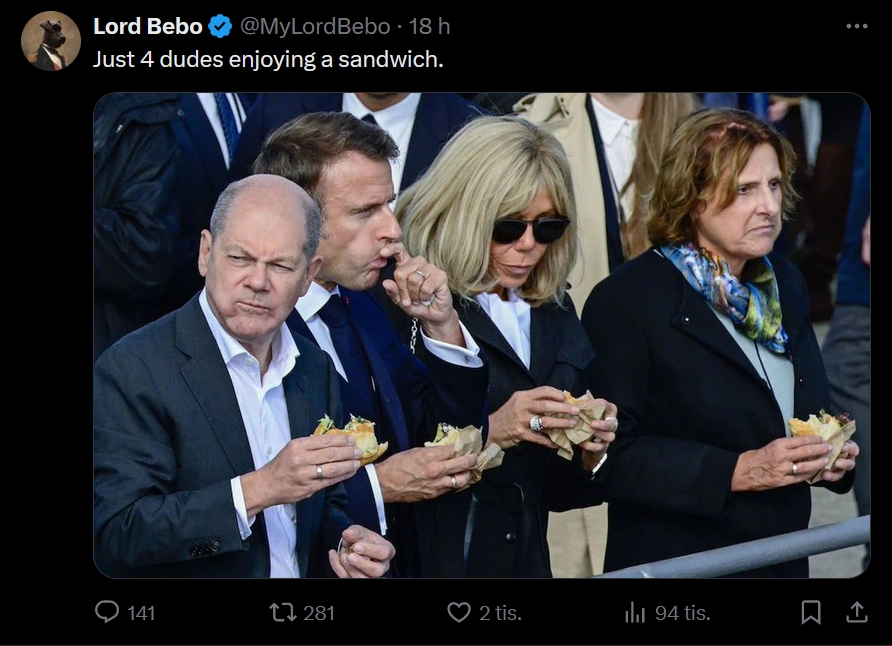The image size is (892, 646).
Task: Click the black sunglasses in the photo
Action: tap(531, 229)
